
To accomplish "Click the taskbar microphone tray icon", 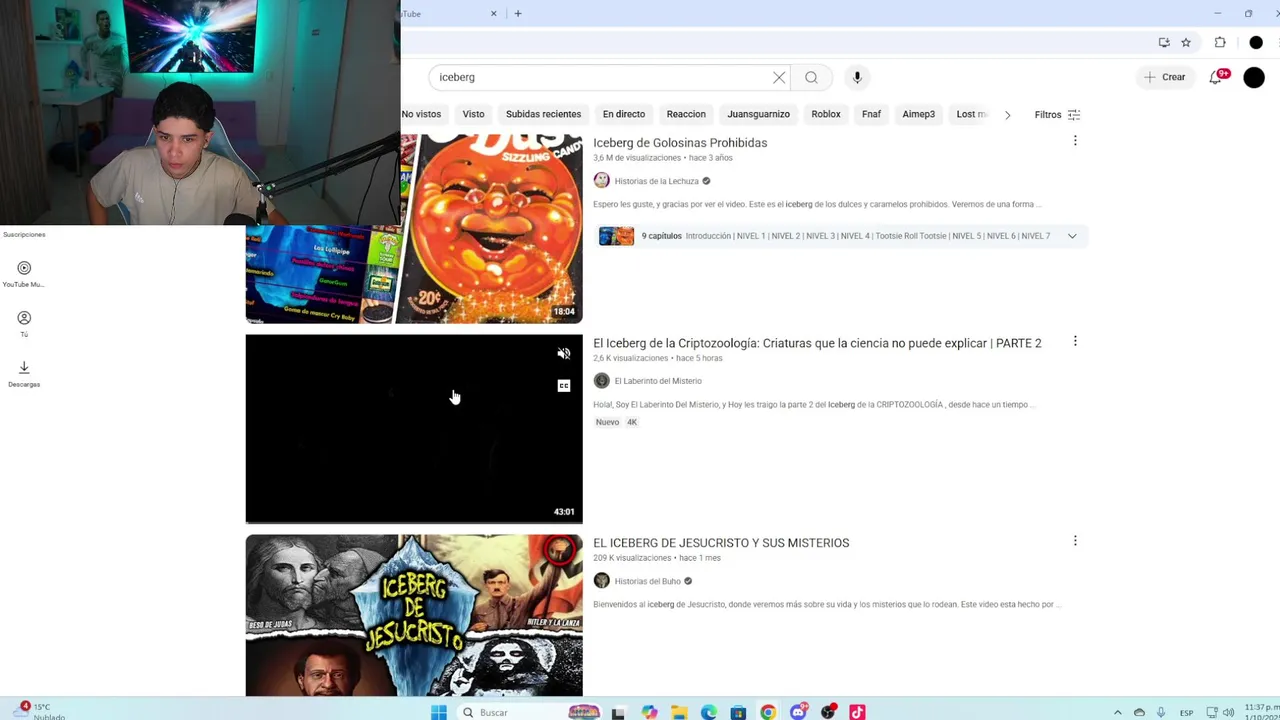I will point(1161,712).
